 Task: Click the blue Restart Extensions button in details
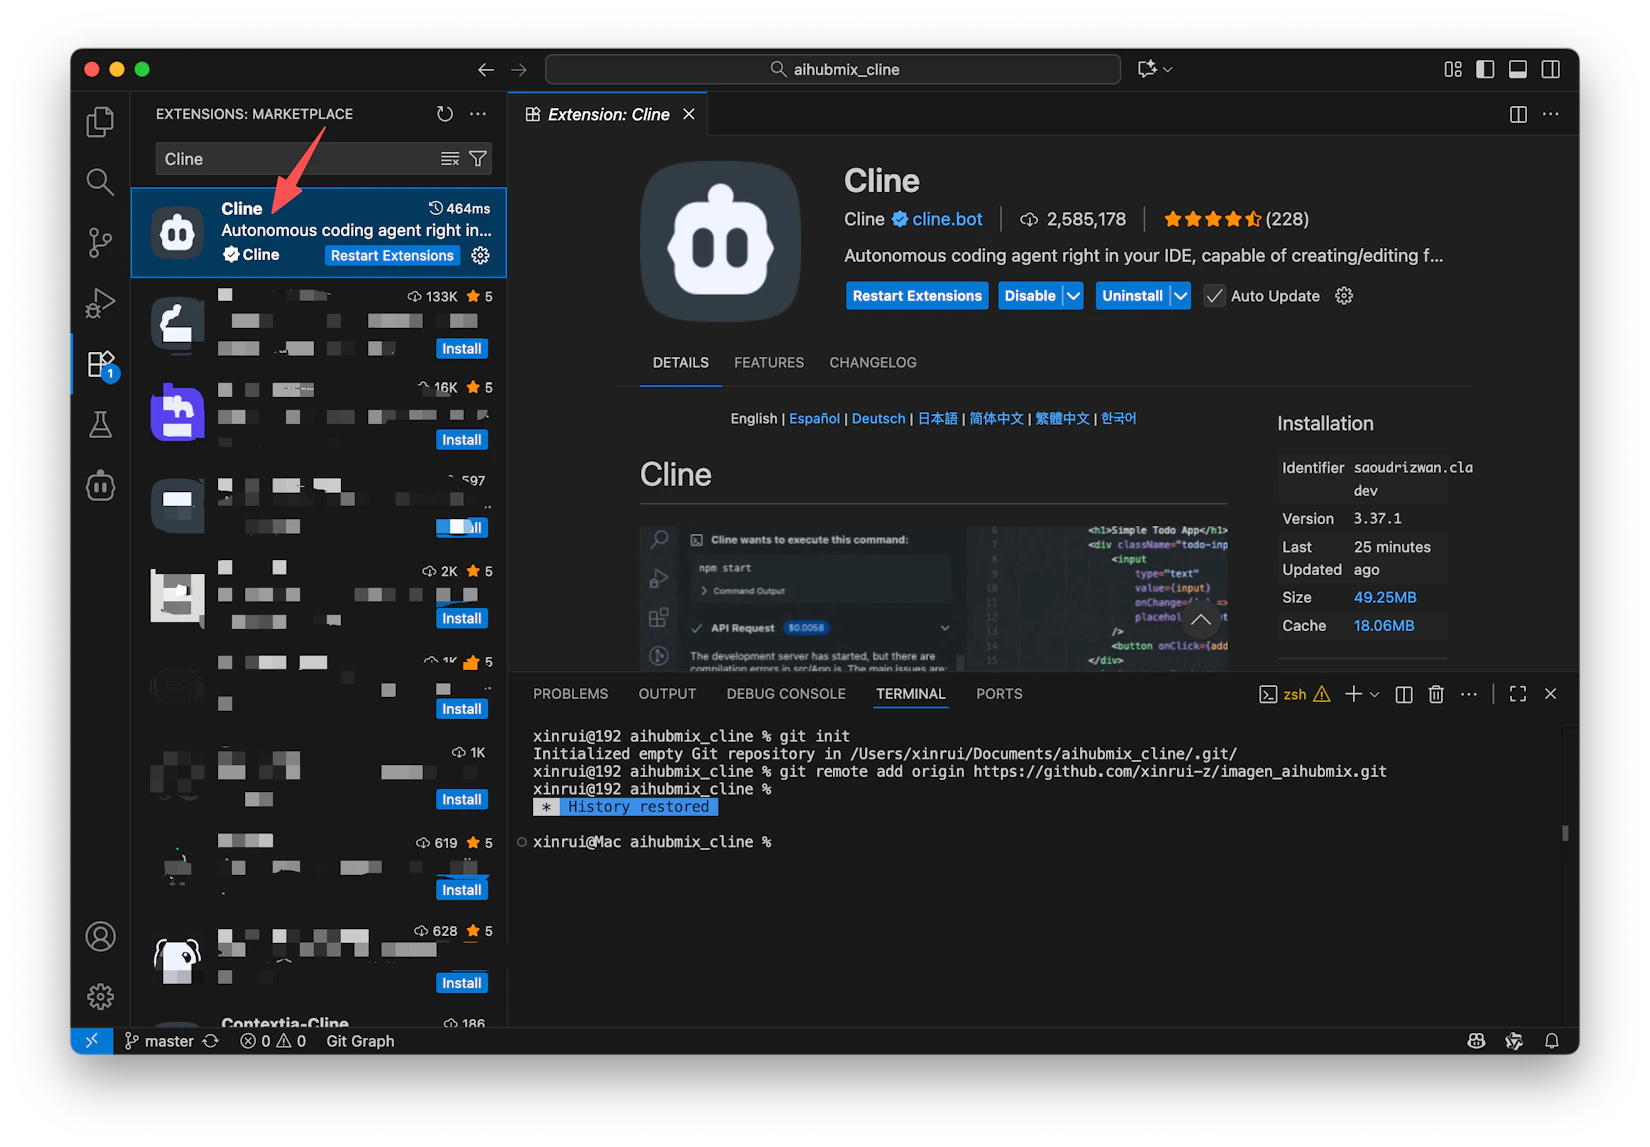pos(916,296)
